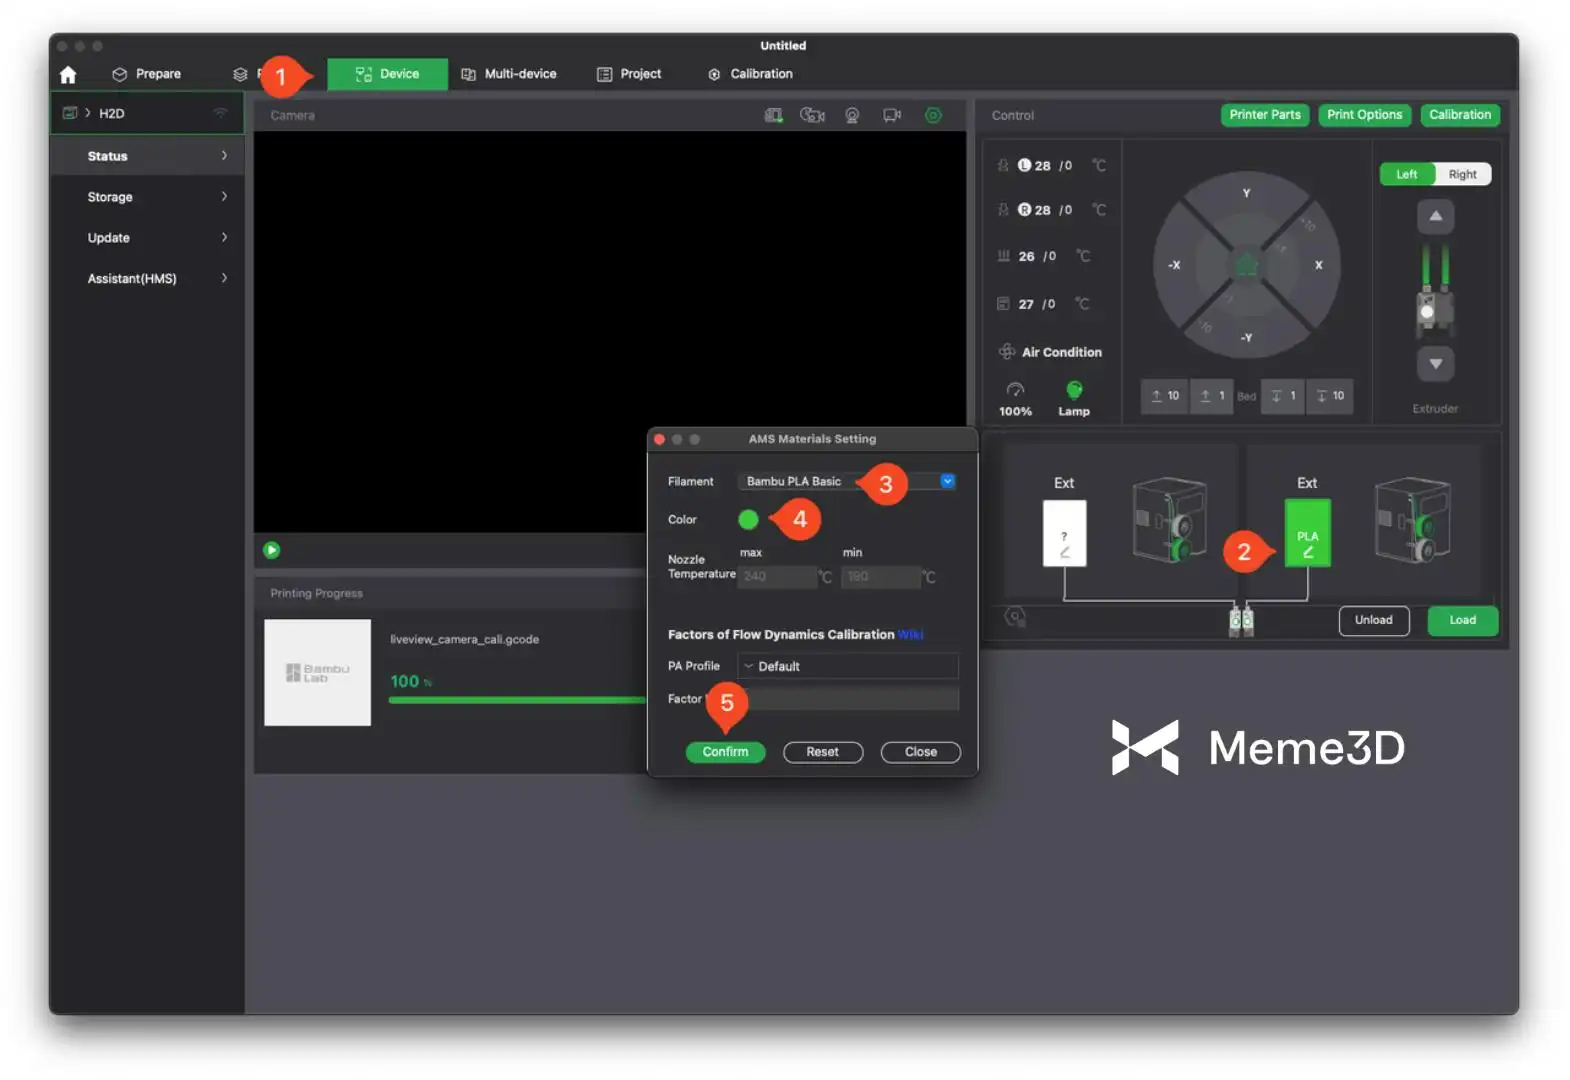The width and height of the screenshot is (1570, 1080).
Task: Click the Unload button
Action: [x=1373, y=620]
